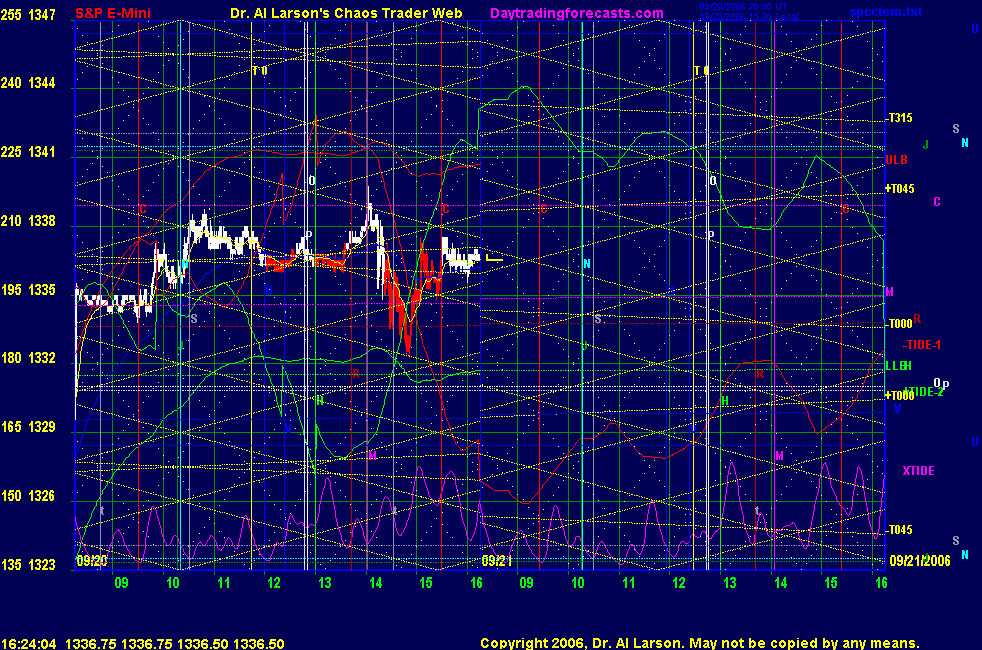The height and width of the screenshot is (650, 982).
Task: Click the -T315 line label
Action: (x=899, y=118)
